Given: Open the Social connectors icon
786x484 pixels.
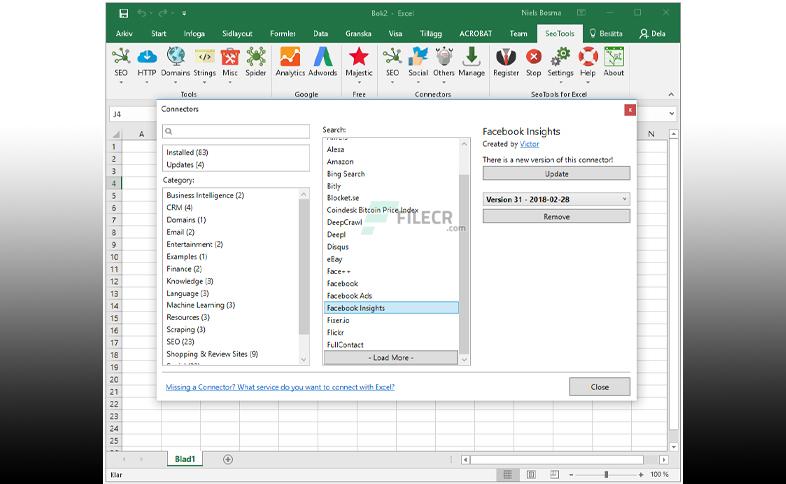Looking at the screenshot, I should point(418,57).
